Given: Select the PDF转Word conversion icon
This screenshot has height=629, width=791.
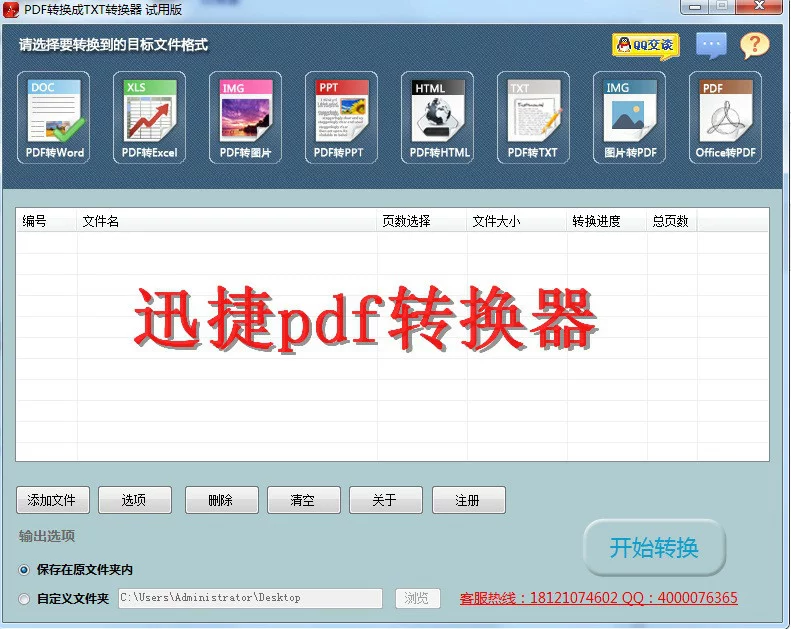Looking at the screenshot, I should 54,118.
